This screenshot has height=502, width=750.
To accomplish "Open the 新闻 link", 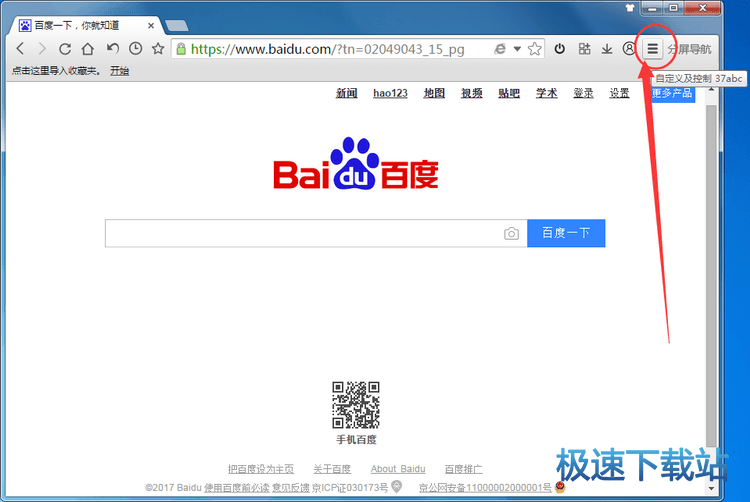I will [346, 93].
